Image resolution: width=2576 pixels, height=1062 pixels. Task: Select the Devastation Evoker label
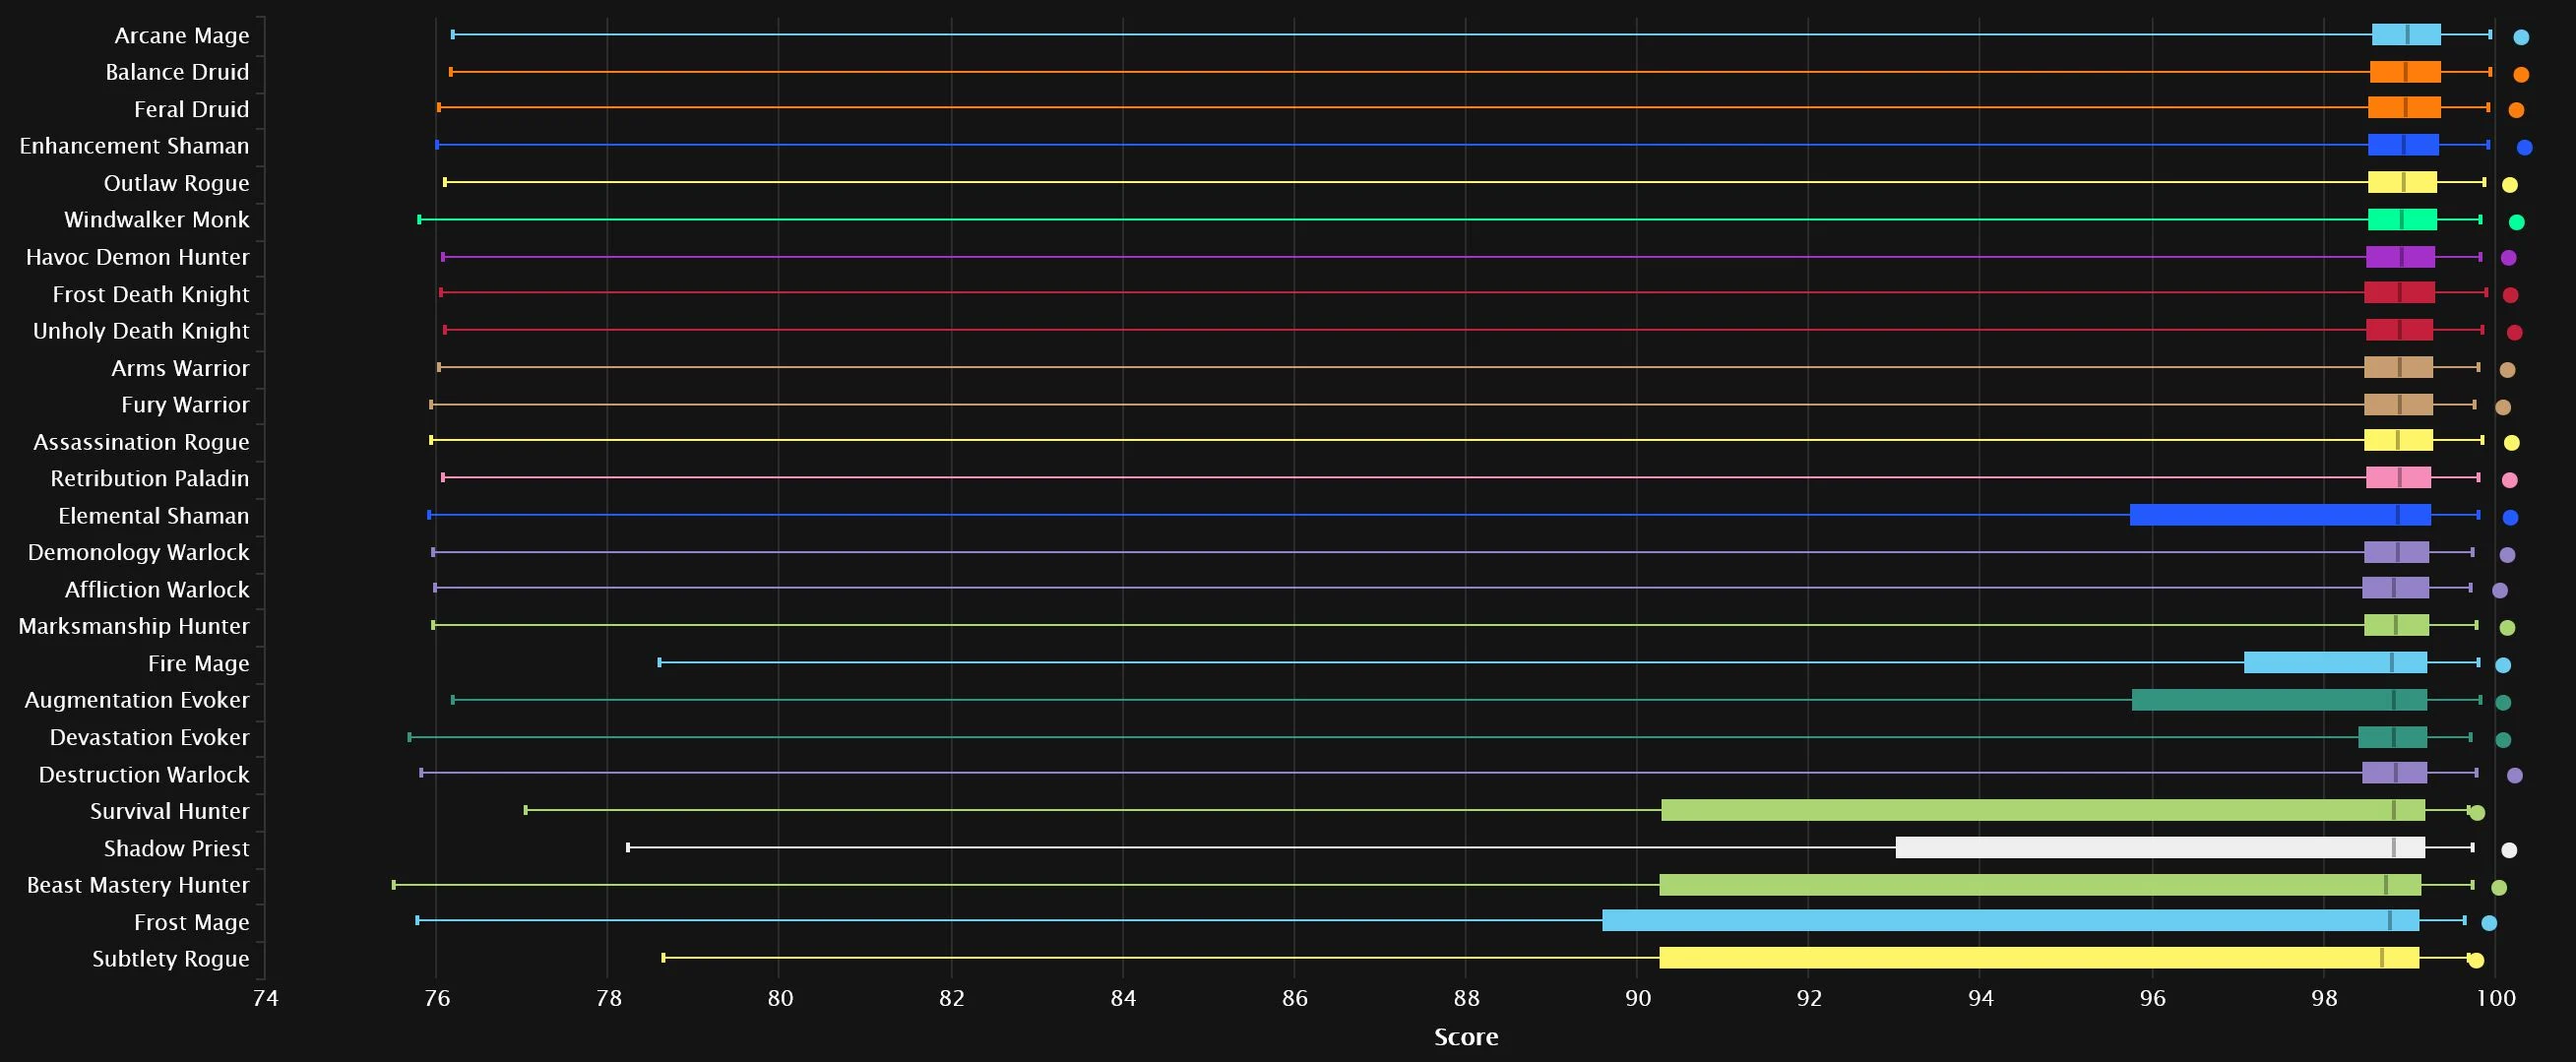(150, 738)
